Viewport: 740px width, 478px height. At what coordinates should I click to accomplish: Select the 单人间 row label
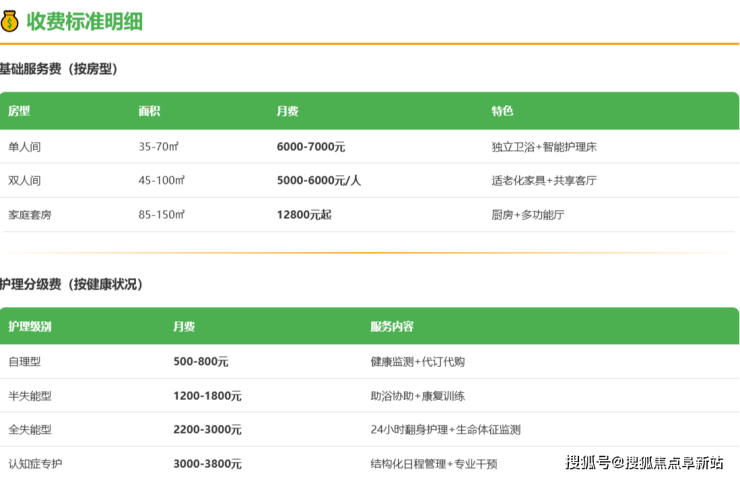[25, 147]
